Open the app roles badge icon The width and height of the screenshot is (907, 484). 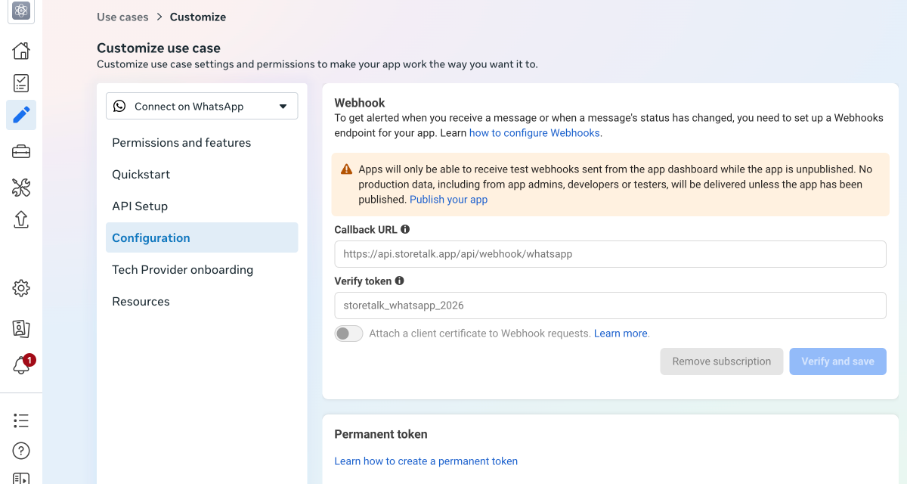click(21, 328)
